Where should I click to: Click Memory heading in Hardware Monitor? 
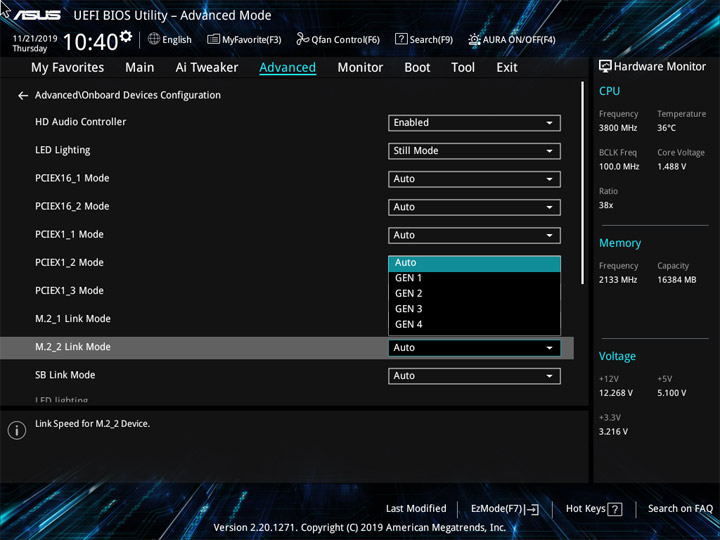pyautogui.click(x=620, y=243)
